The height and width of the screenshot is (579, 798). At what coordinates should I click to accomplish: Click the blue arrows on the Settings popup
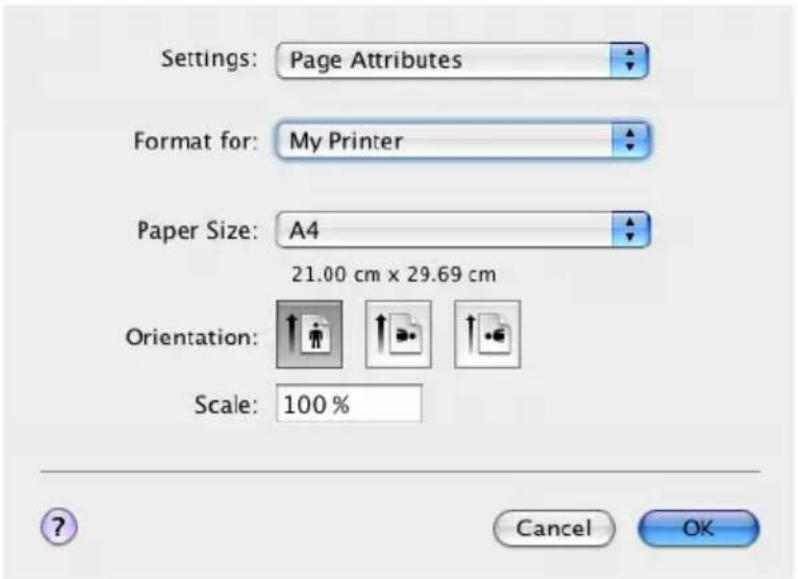[630, 60]
